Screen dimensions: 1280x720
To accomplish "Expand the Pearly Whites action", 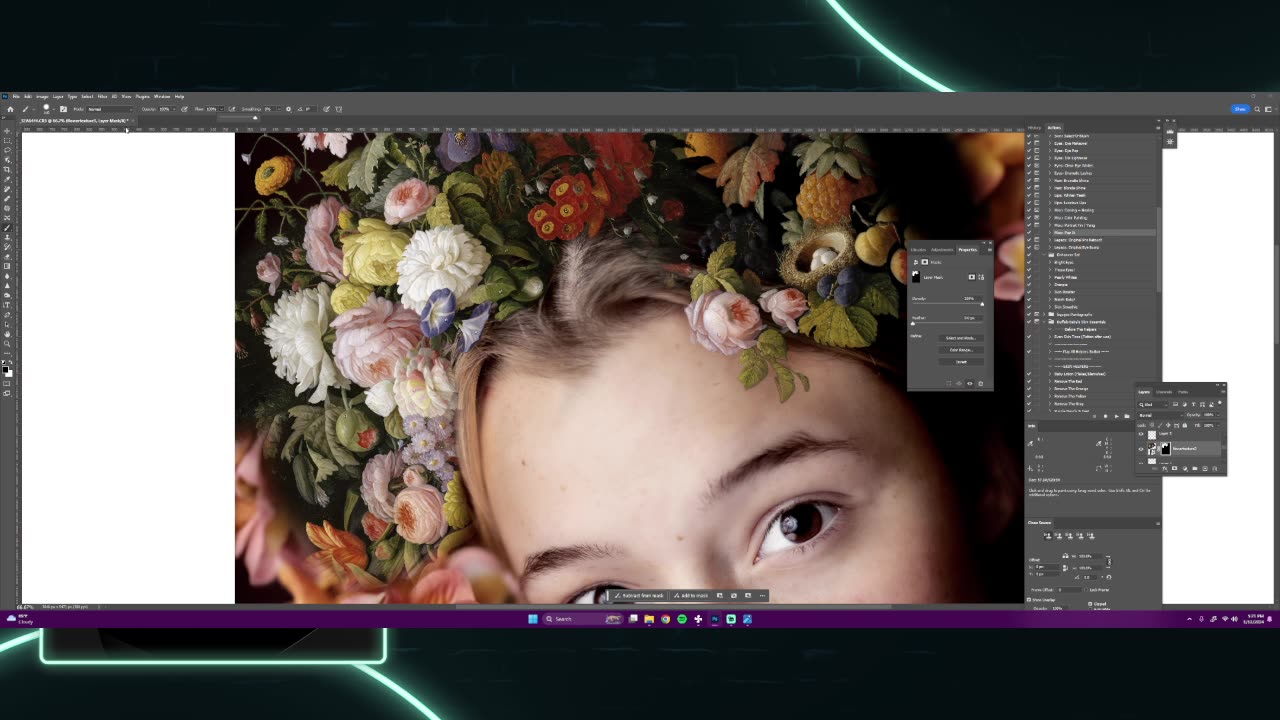I will click(1050, 277).
